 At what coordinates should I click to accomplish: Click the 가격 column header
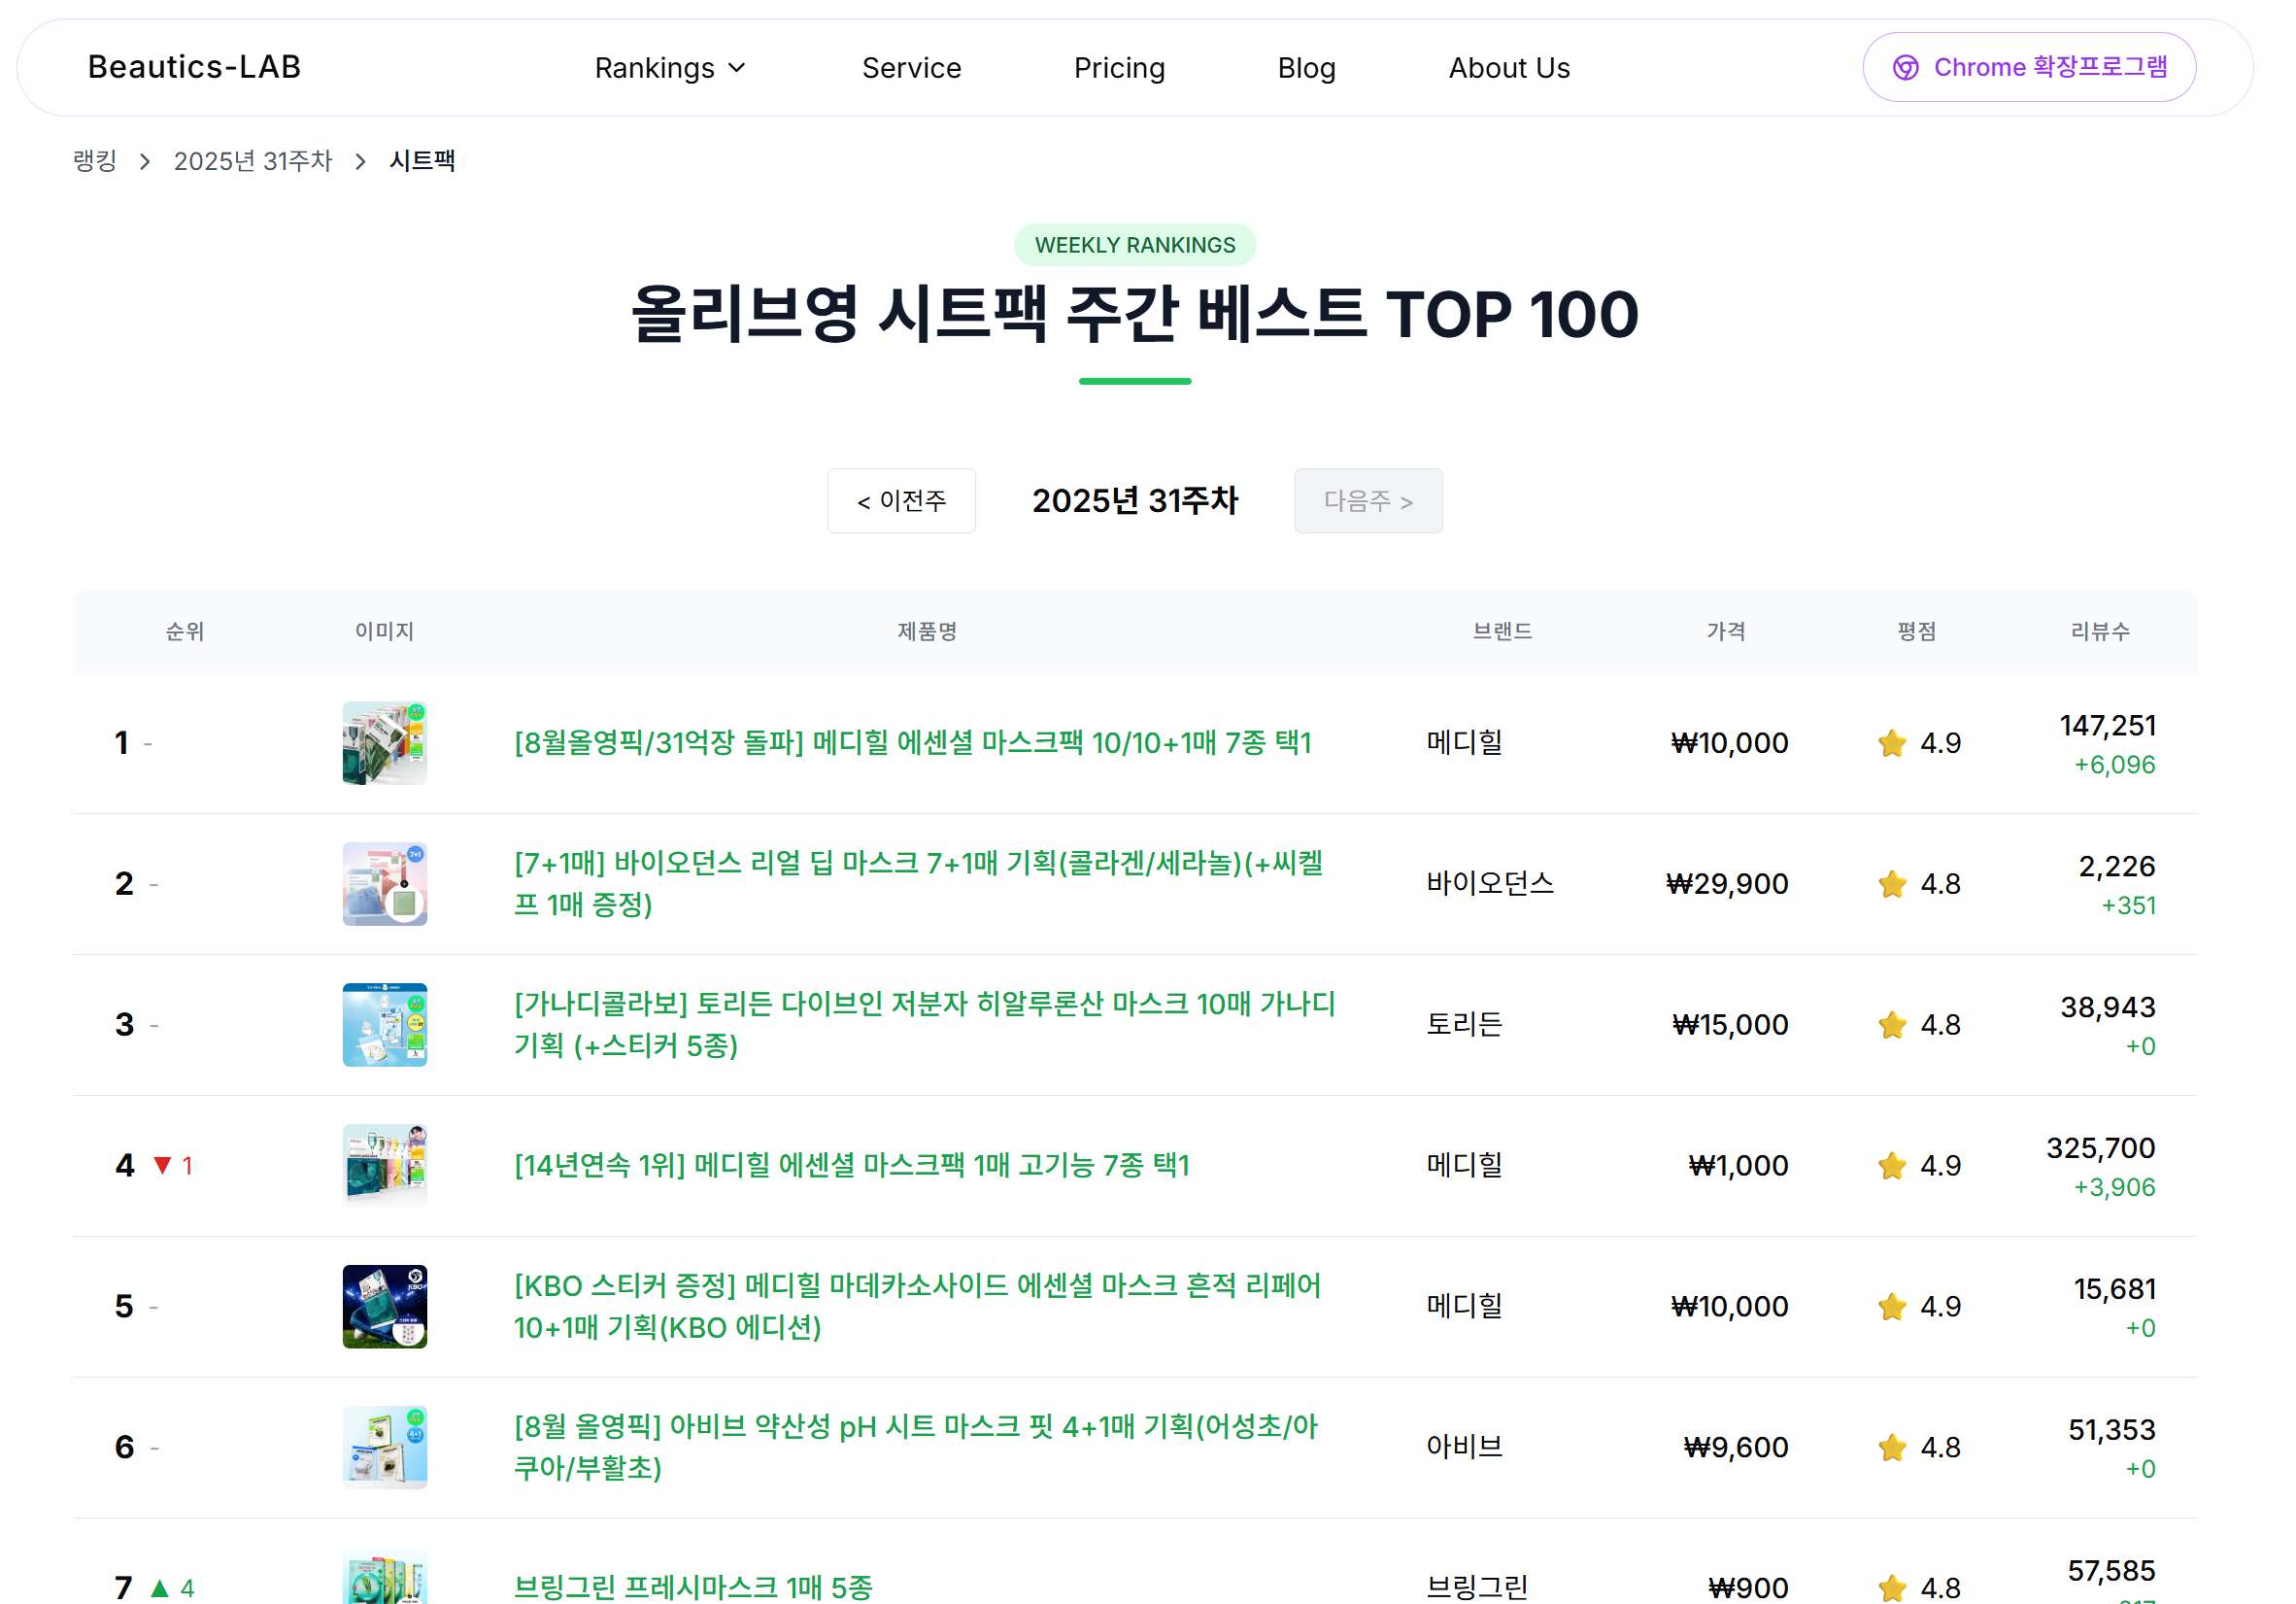point(1726,631)
